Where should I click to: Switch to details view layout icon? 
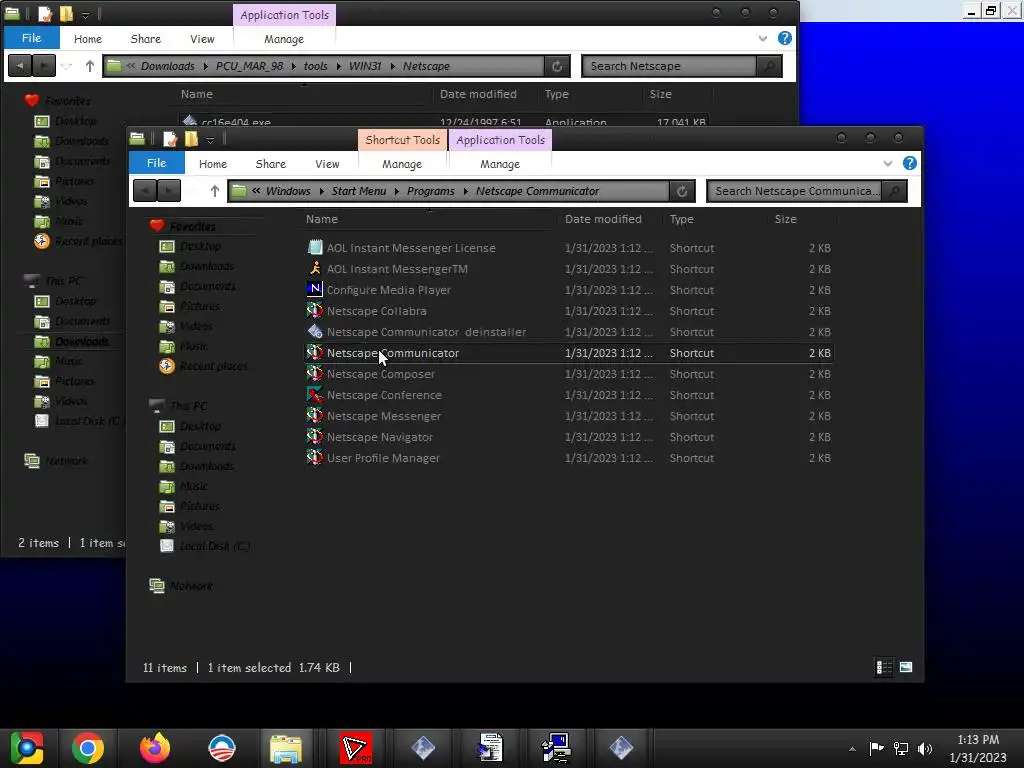(884, 667)
